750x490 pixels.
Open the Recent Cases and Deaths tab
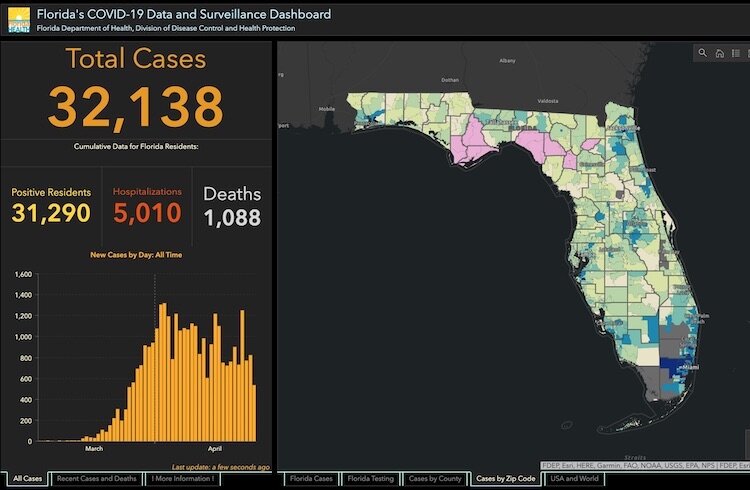coord(96,479)
